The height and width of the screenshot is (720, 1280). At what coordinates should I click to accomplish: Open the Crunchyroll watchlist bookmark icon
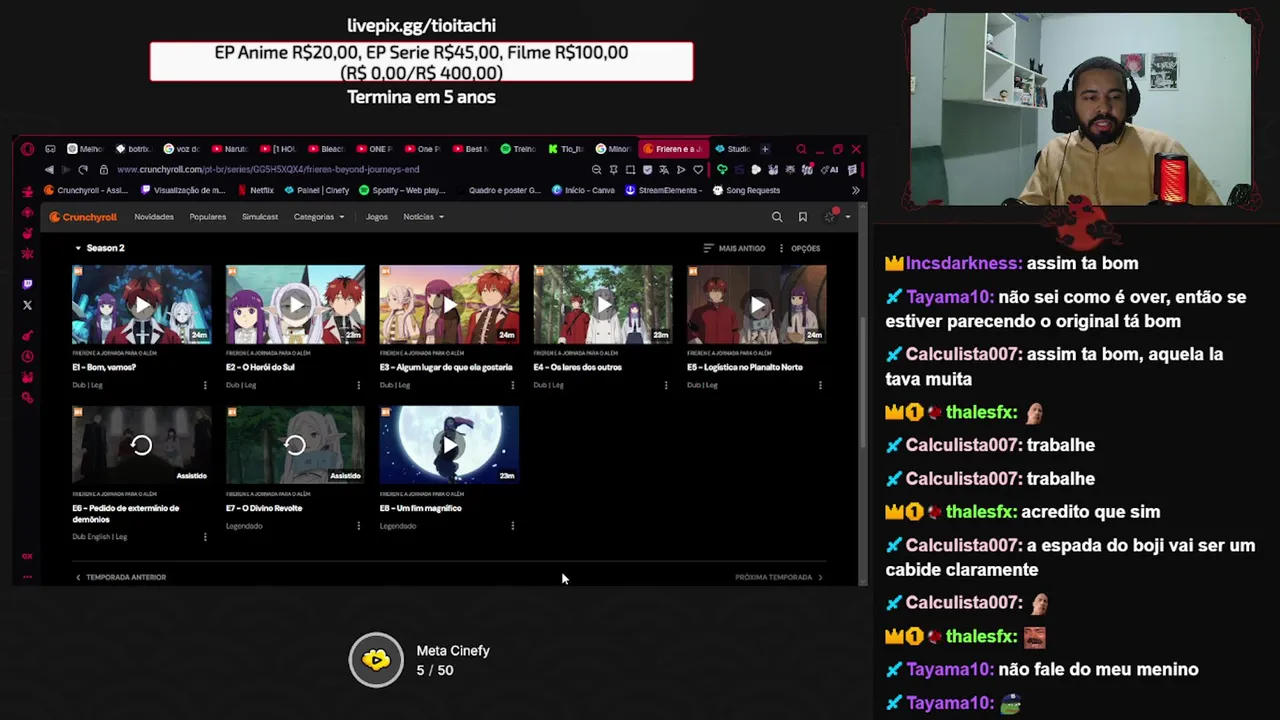802,217
